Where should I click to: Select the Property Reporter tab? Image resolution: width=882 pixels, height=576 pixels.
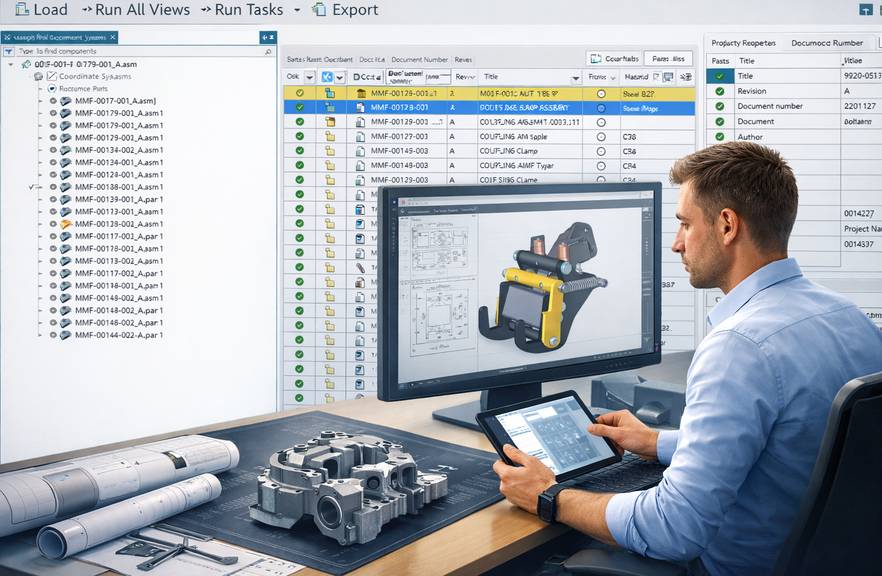click(x=744, y=43)
